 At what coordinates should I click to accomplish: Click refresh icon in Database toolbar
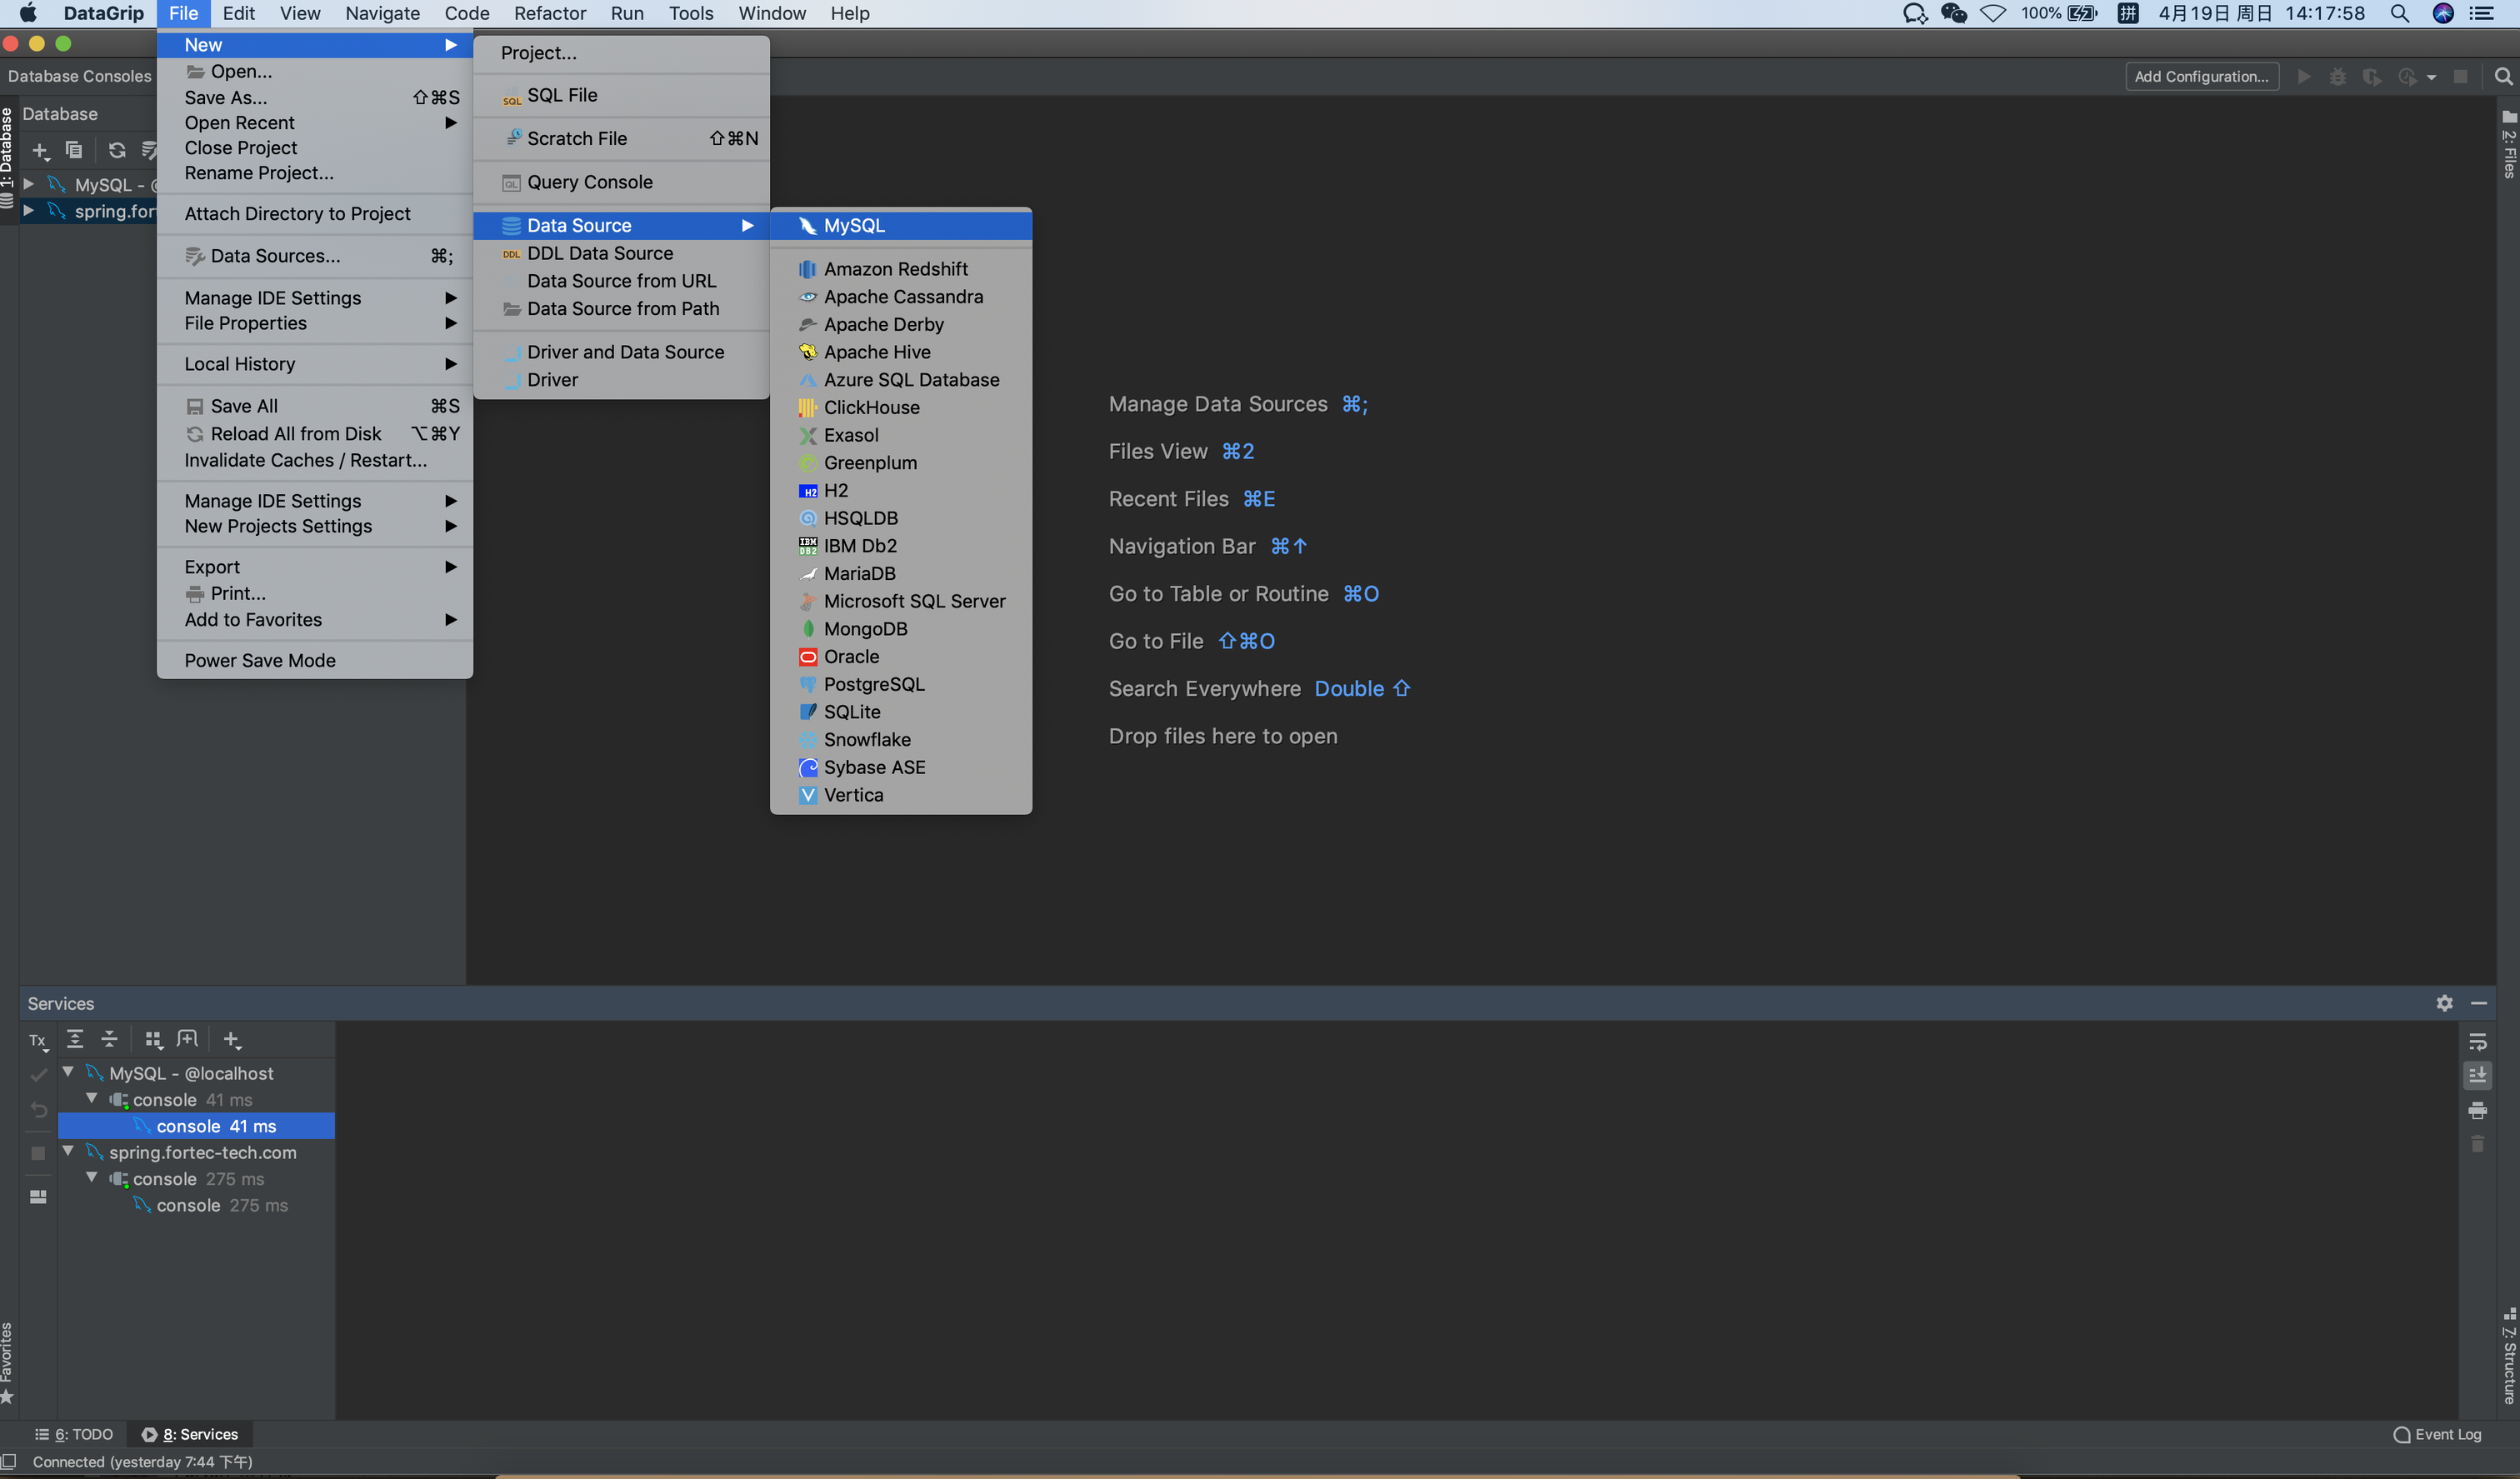tap(117, 150)
